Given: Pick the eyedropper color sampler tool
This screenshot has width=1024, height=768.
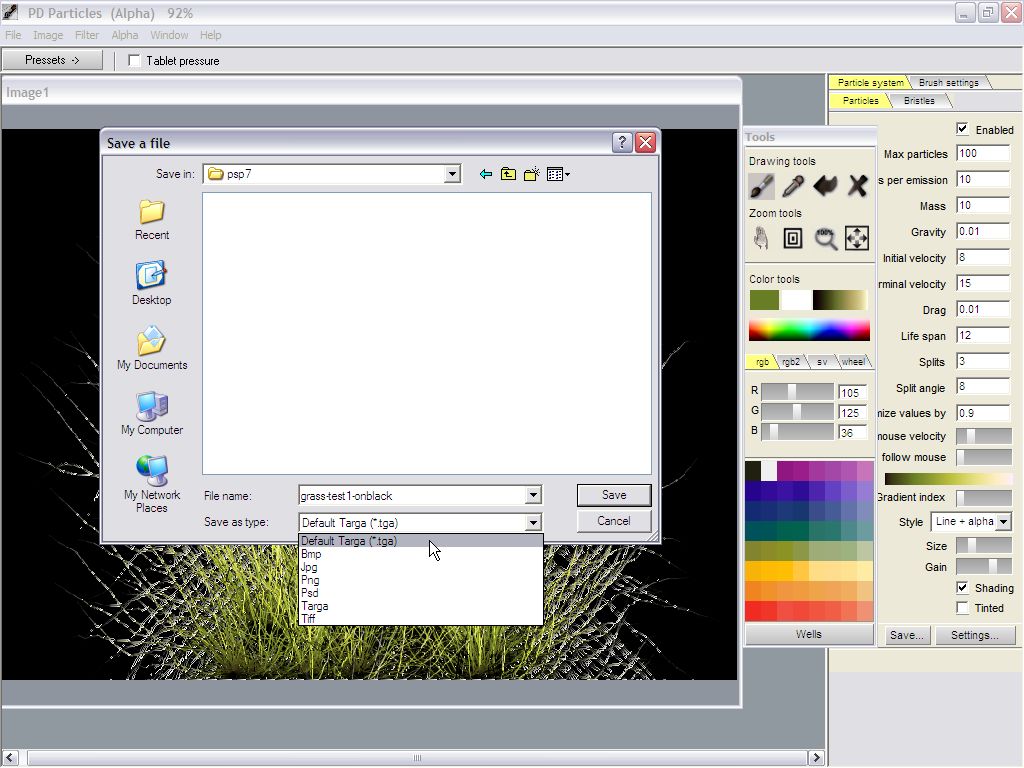Looking at the screenshot, I should tap(793, 186).
